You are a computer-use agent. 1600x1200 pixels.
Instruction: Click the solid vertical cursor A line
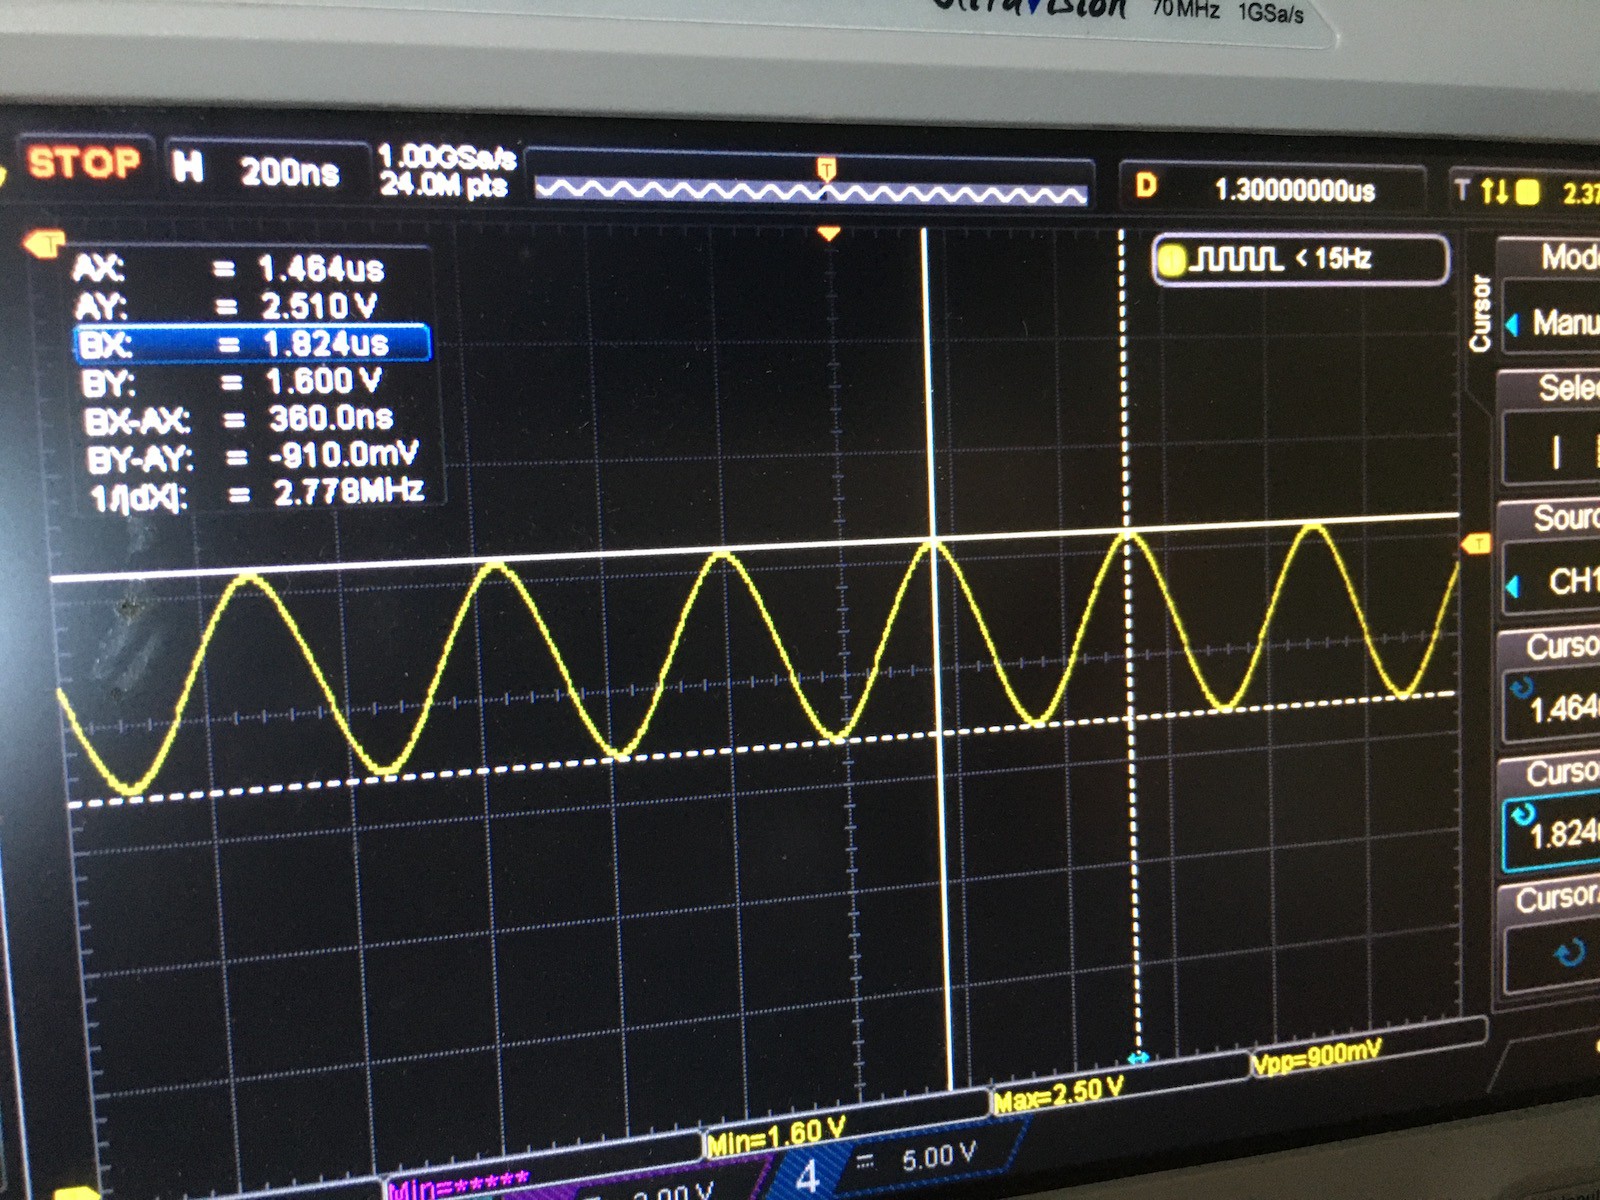click(936, 660)
